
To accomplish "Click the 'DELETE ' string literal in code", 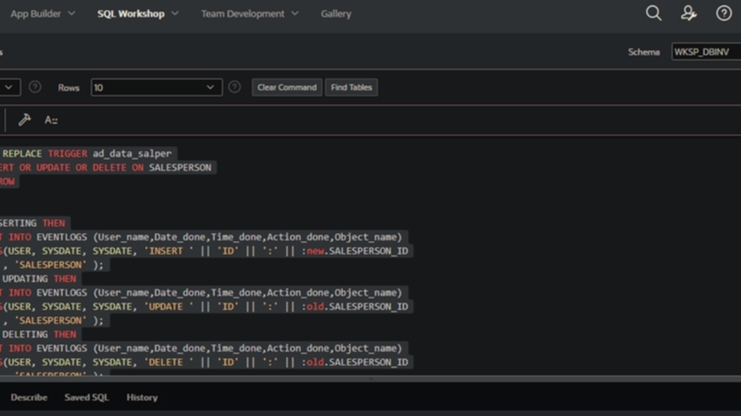I will pos(171,362).
